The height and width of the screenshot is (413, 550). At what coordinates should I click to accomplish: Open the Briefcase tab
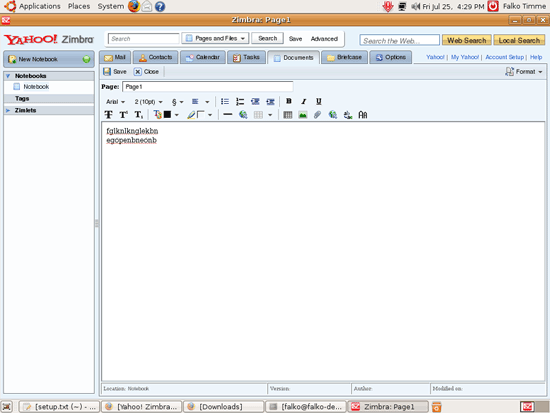click(x=344, y=57)
